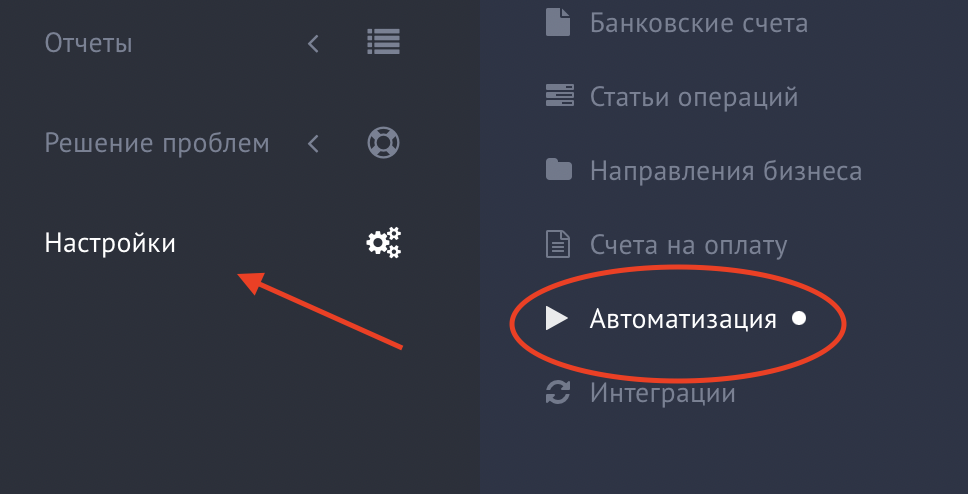Open the Отчеты menu label
The width and height of the screenshot is (968, 494).
(x=88, y=43)
